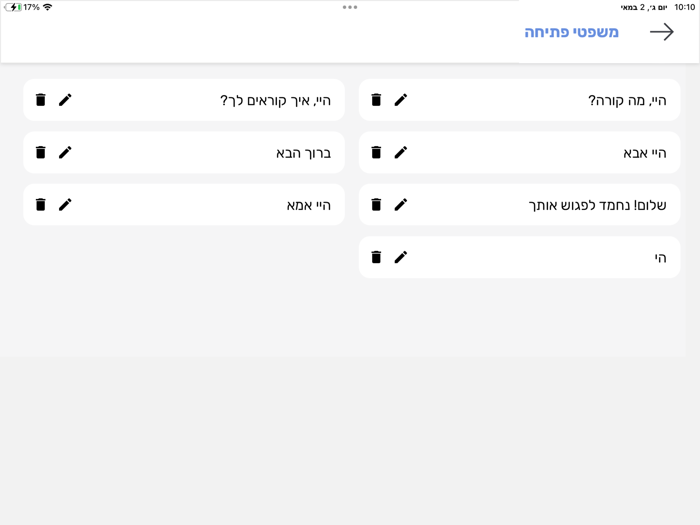The width and height of the screenshot is (700, 525).
Task: Edit the 'היי אבא' sentence
Action: 401,152
